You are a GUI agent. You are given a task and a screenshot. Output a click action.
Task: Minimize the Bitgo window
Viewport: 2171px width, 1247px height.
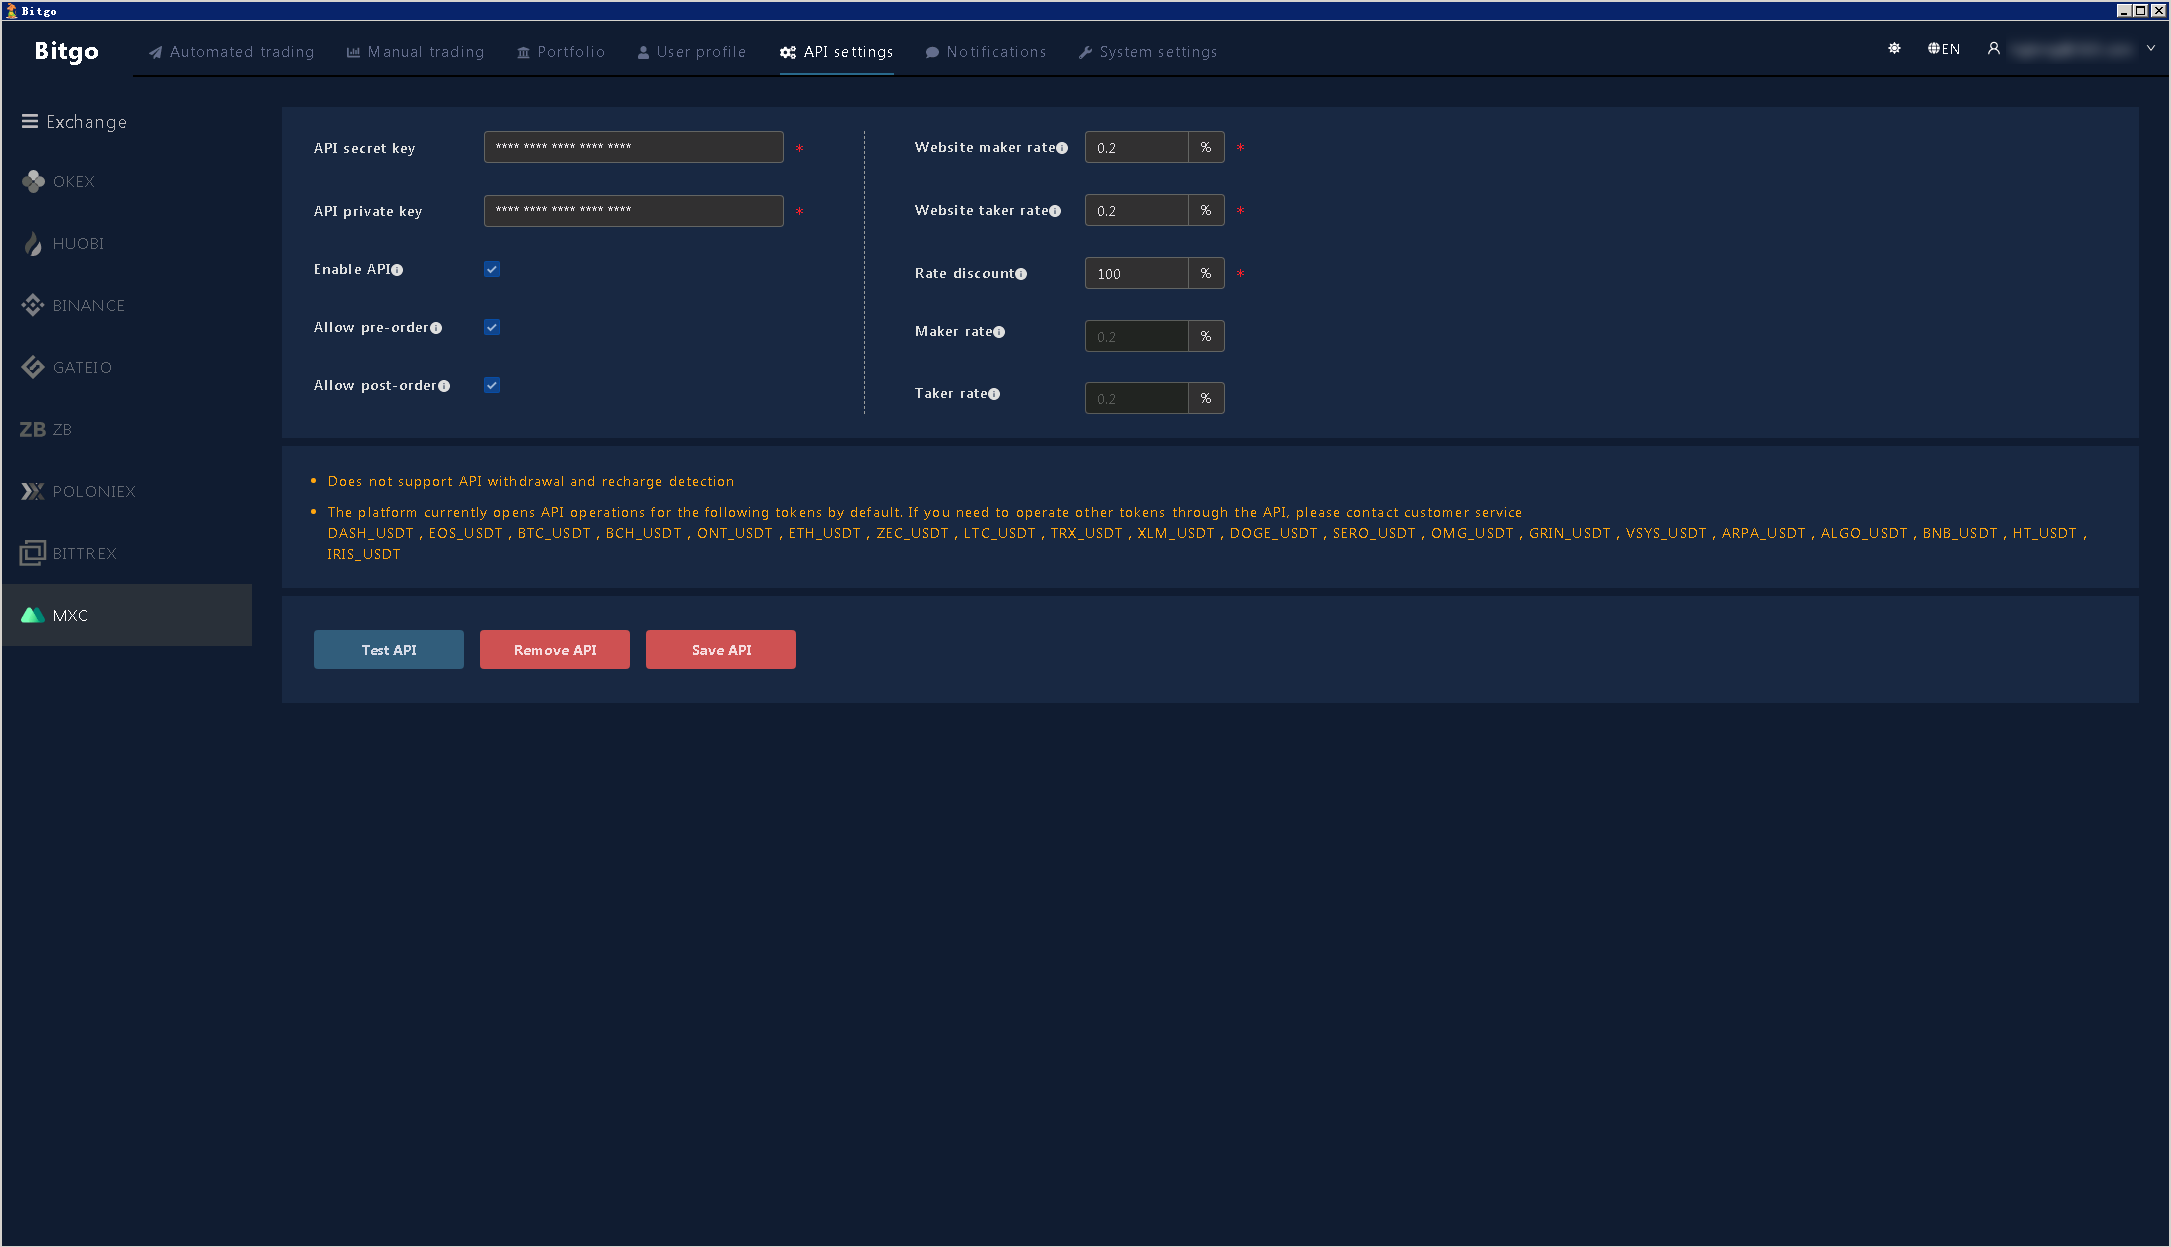tap(2124, 10)
